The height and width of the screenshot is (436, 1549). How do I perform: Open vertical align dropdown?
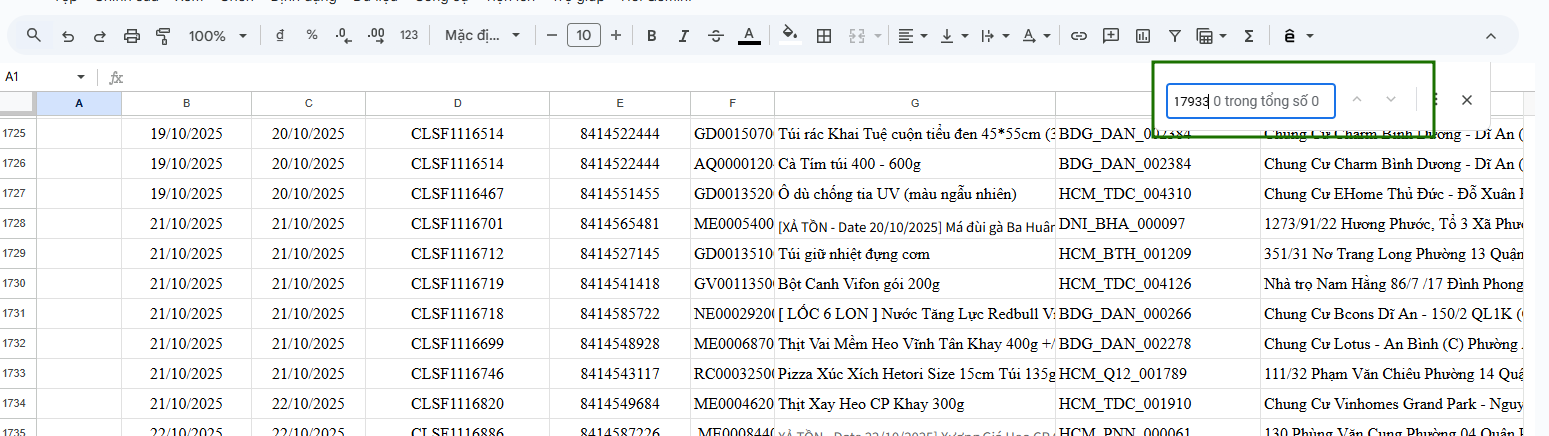(x=953, y=36)
